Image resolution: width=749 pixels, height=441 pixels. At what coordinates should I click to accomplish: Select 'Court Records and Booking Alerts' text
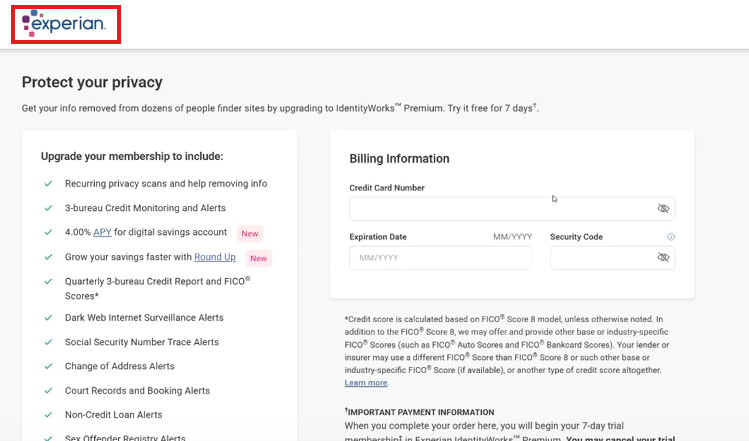(x=138, y=390)
